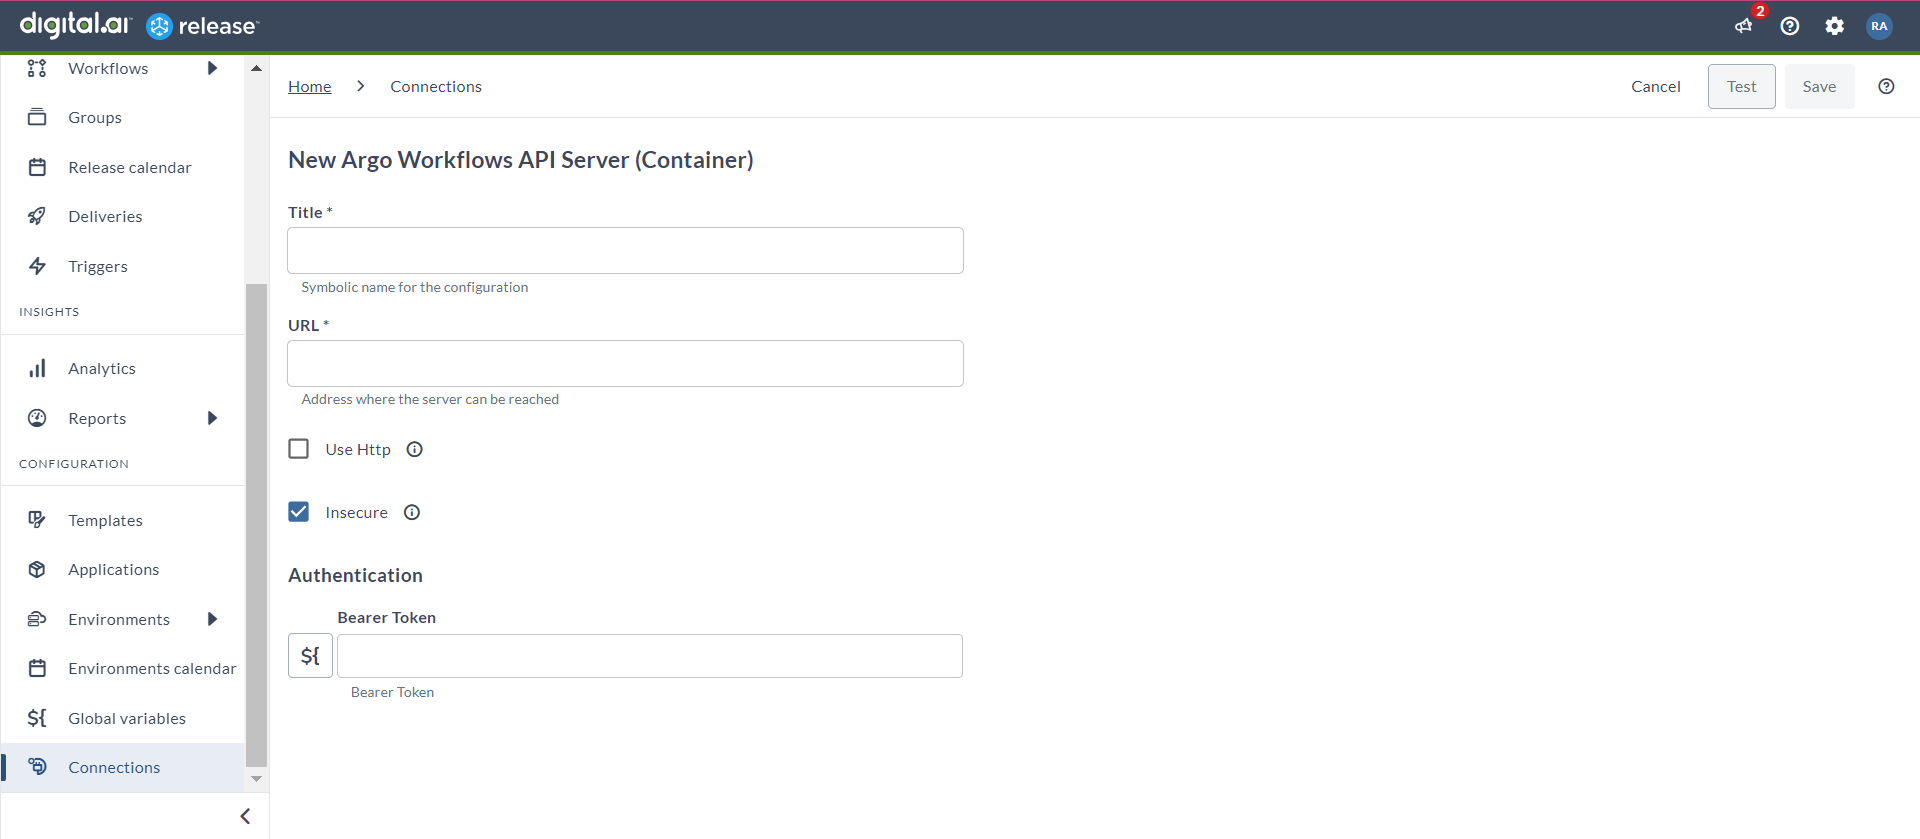Click the Connections sidebar icon
This screenshot has width=1920, height=839.
pyautogui.click(x=37, y=767)
